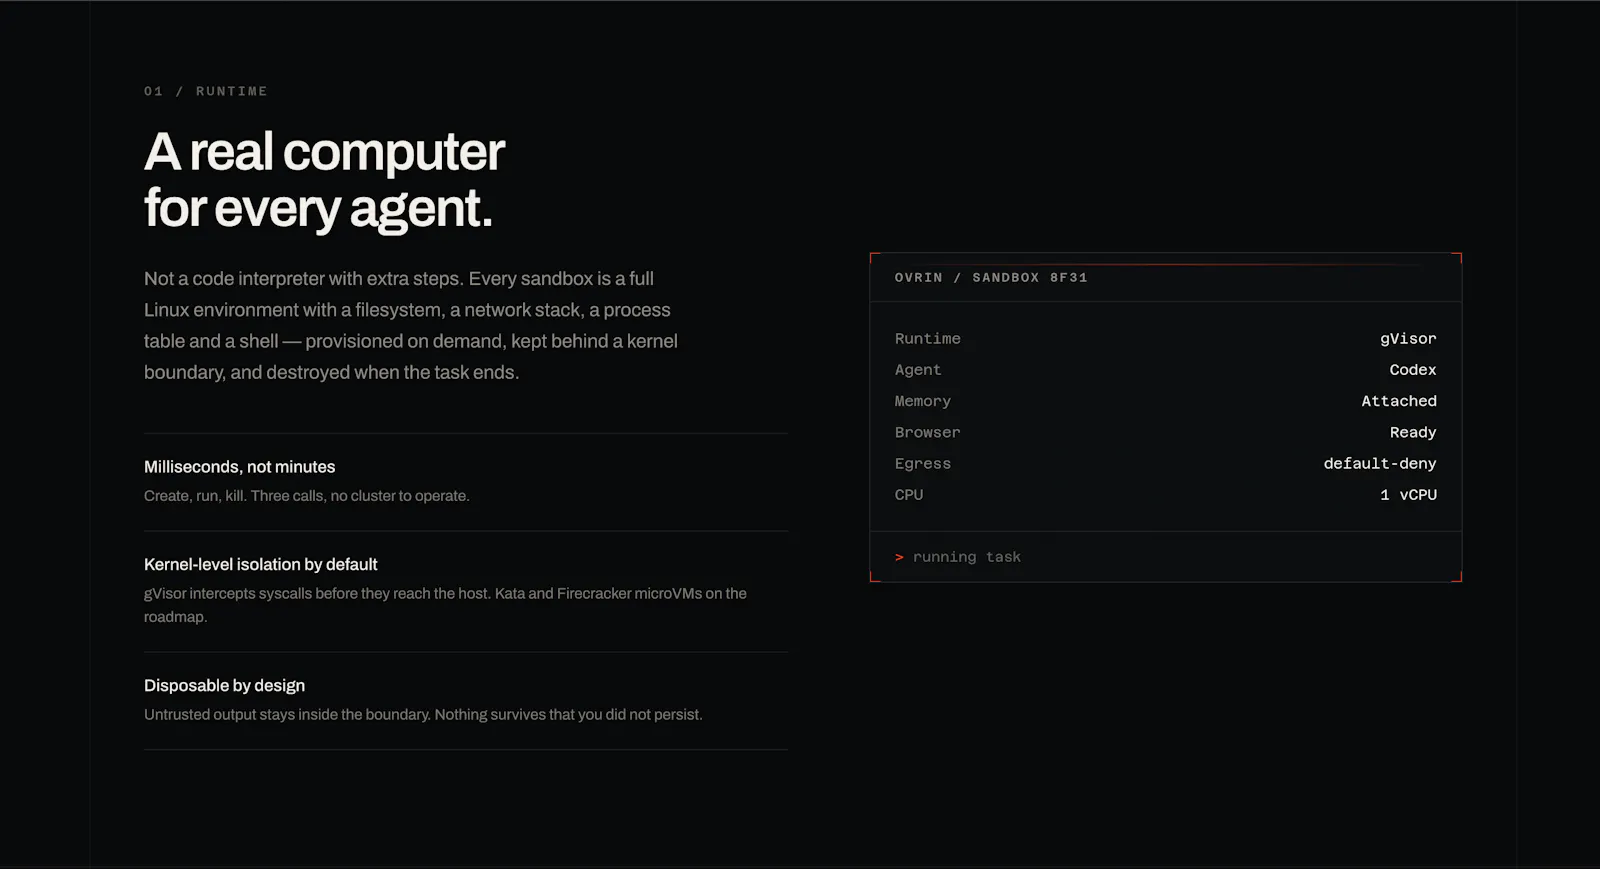
Task: Click the 'Disposable by design' heading
Action: 224,685
